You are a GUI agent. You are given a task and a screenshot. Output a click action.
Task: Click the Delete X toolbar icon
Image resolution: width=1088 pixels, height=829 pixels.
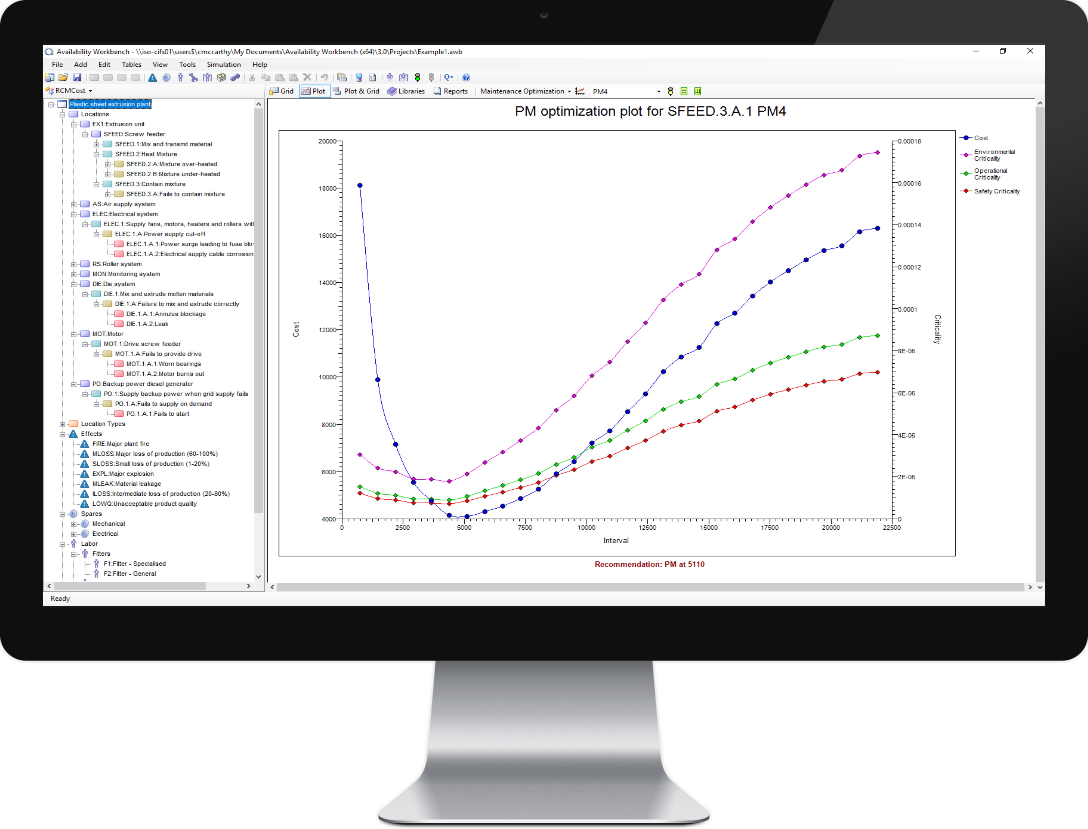tap(307, 77)
